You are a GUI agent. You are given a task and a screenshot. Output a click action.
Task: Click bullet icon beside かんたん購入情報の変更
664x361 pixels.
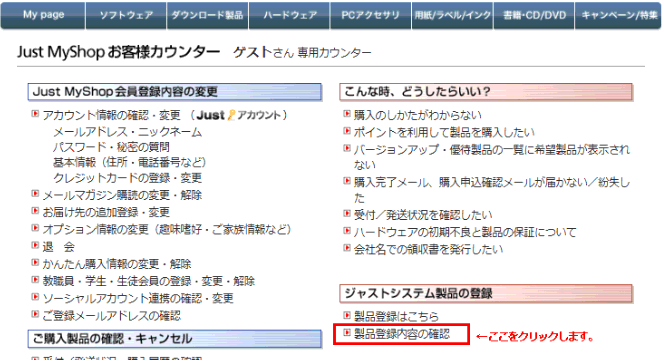[x=35, y=263]
